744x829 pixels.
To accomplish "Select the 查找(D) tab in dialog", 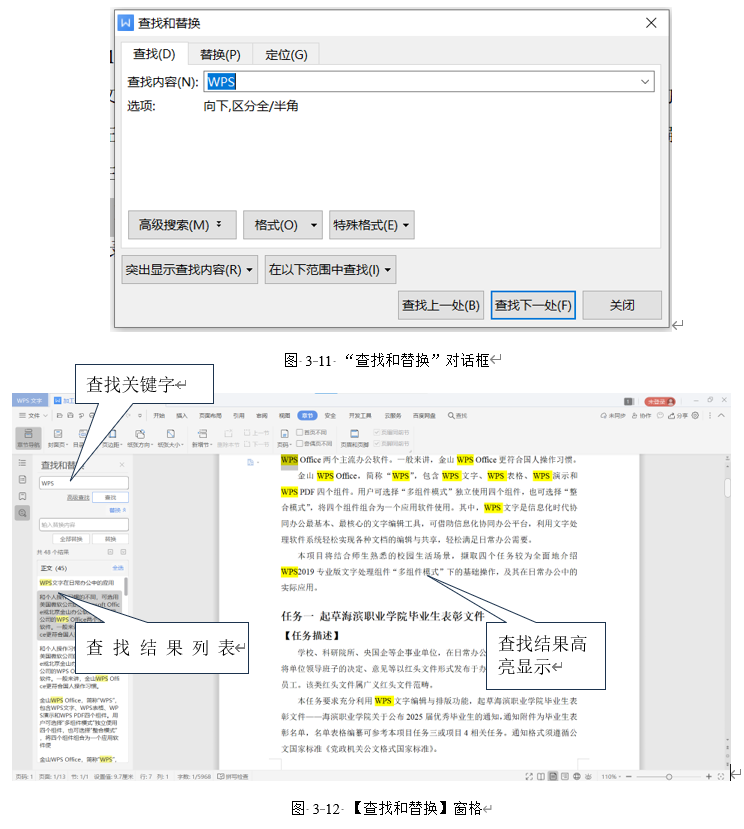I will (x=154, y=54).
